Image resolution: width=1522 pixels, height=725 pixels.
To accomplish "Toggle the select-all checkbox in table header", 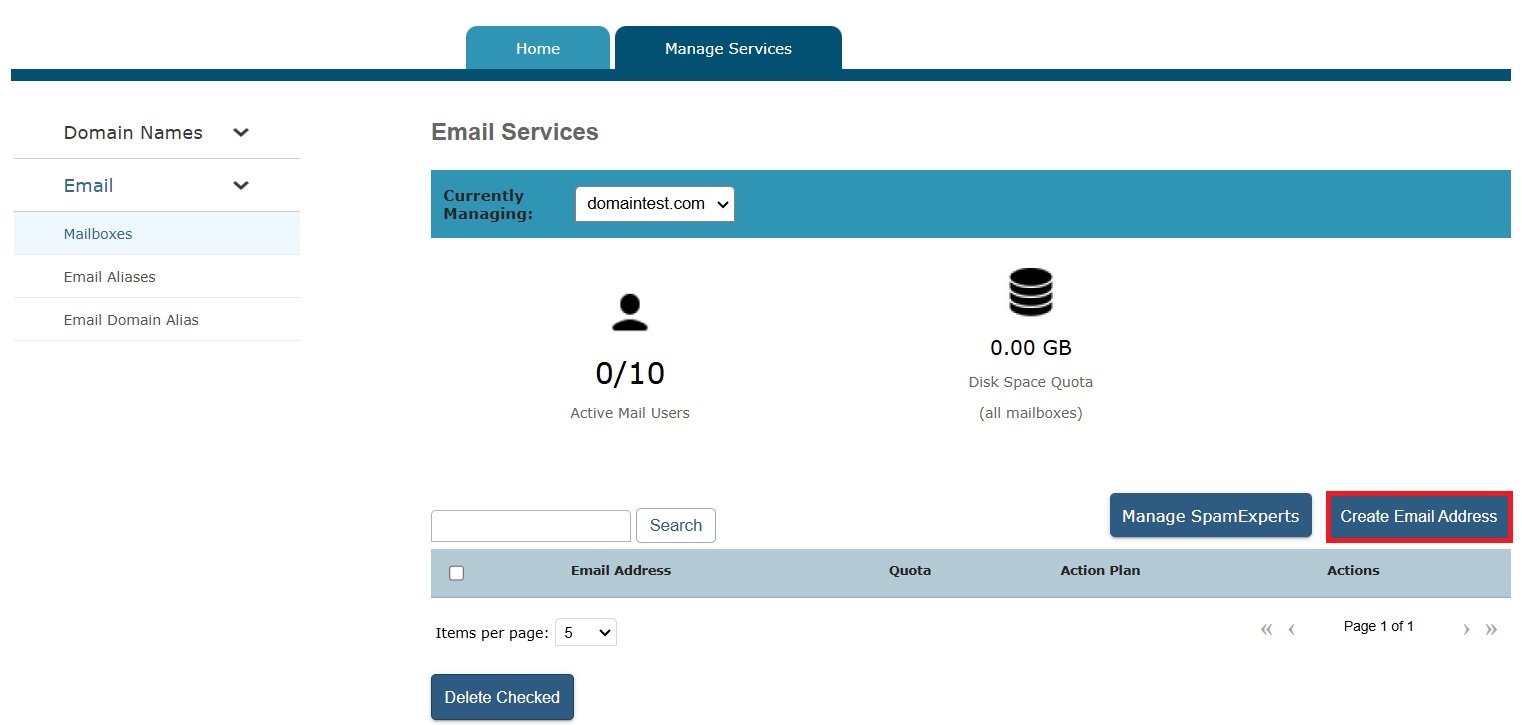I will click(457, 573).
